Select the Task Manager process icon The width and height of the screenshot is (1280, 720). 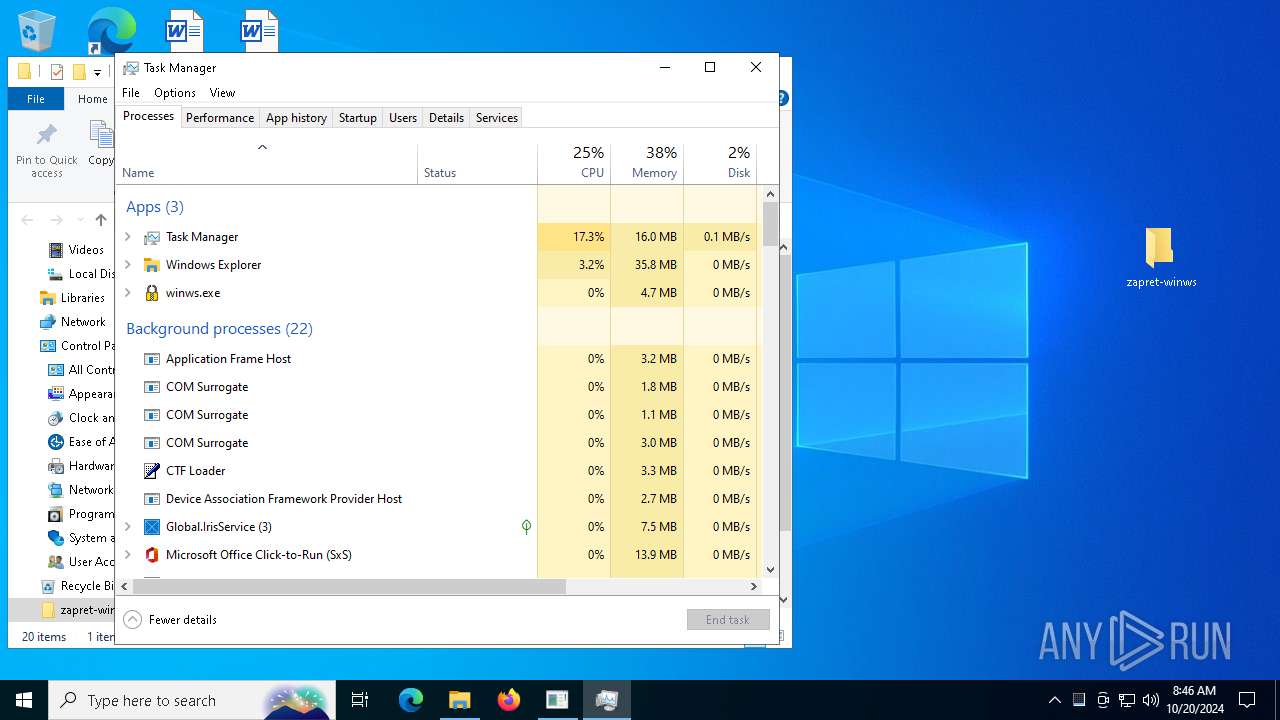pyautogui.click(x=152, y=237)
